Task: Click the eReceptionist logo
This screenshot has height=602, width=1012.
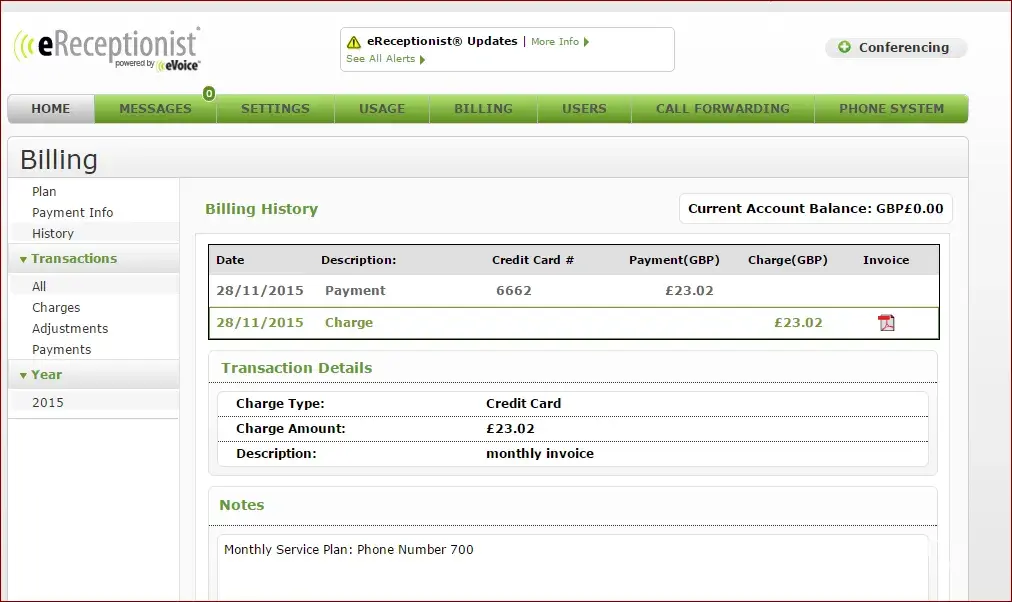Action: point(107,47)
